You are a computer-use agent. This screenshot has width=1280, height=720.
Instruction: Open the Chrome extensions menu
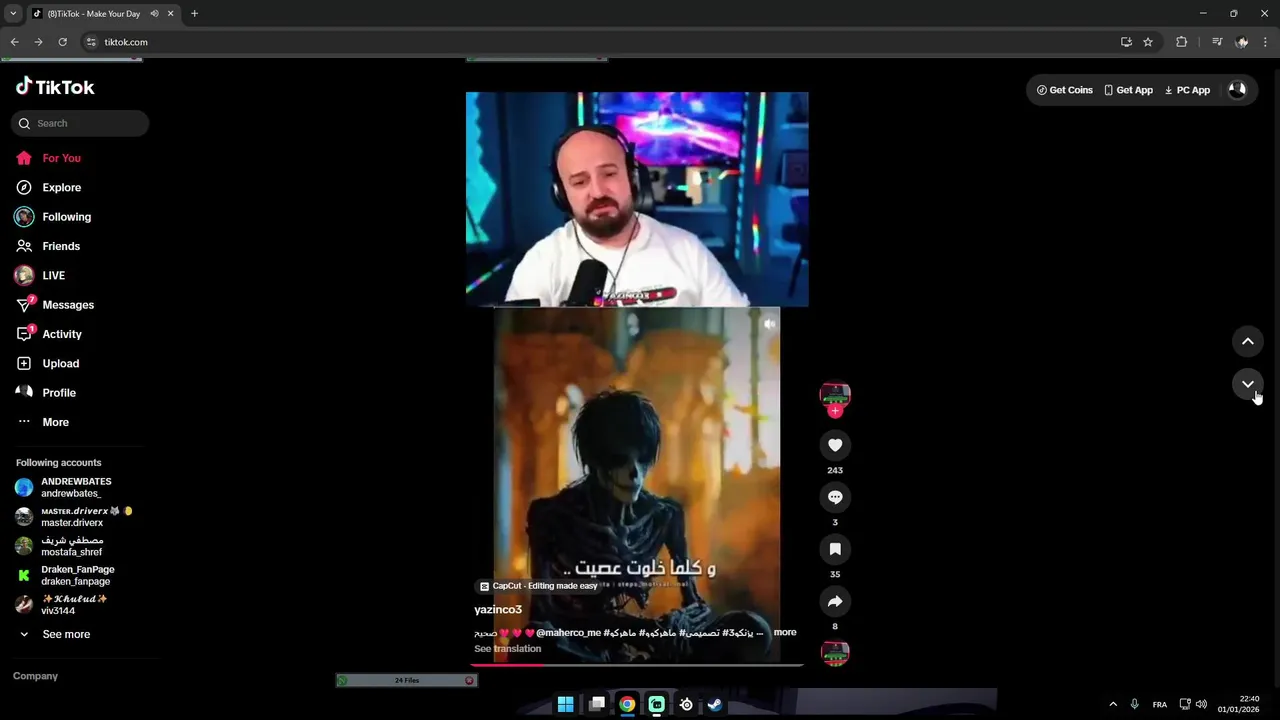[x=1181, y=42]
